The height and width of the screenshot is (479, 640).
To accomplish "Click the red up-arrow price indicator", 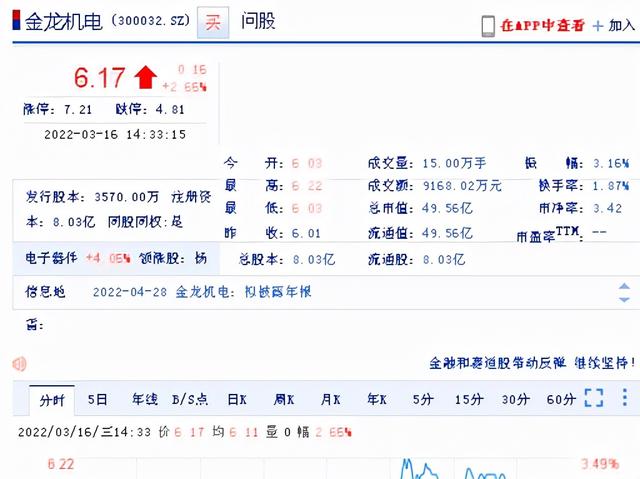I will (145, 78).
